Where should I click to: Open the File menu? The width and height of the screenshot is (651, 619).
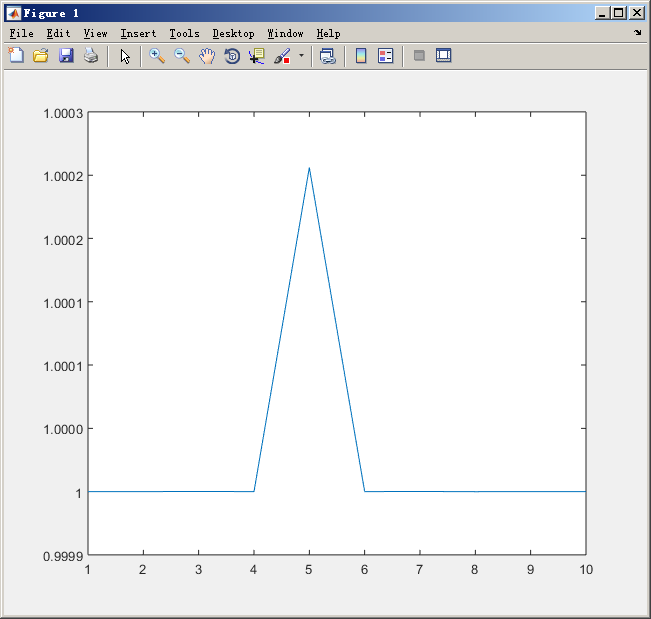coord(22,33)
